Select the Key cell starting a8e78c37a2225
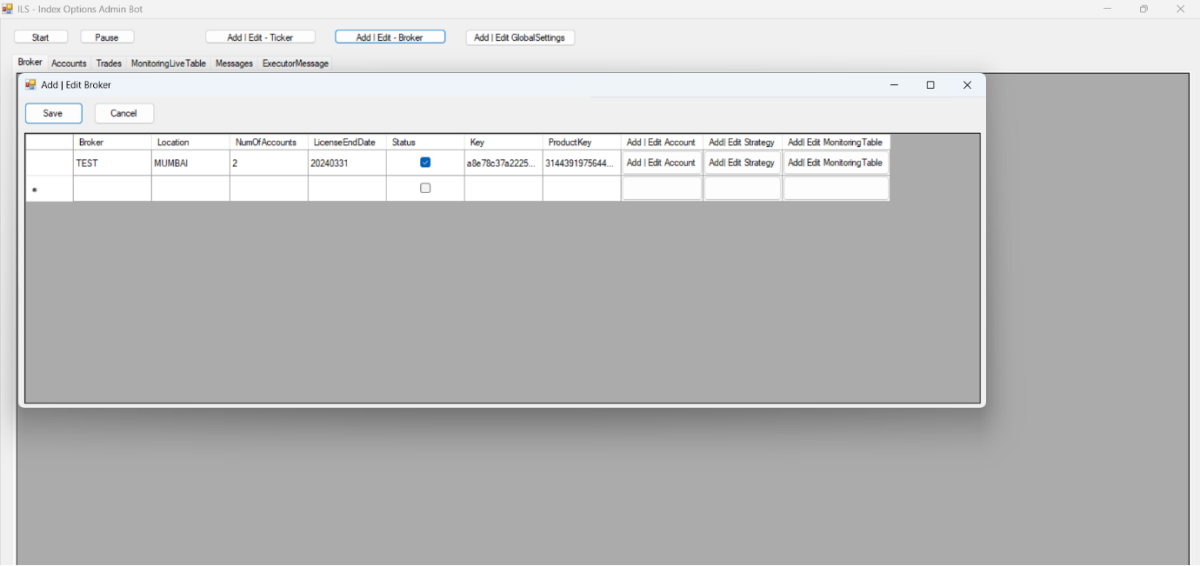This screenshot has height=566, width=1200. tap(503, 162)
